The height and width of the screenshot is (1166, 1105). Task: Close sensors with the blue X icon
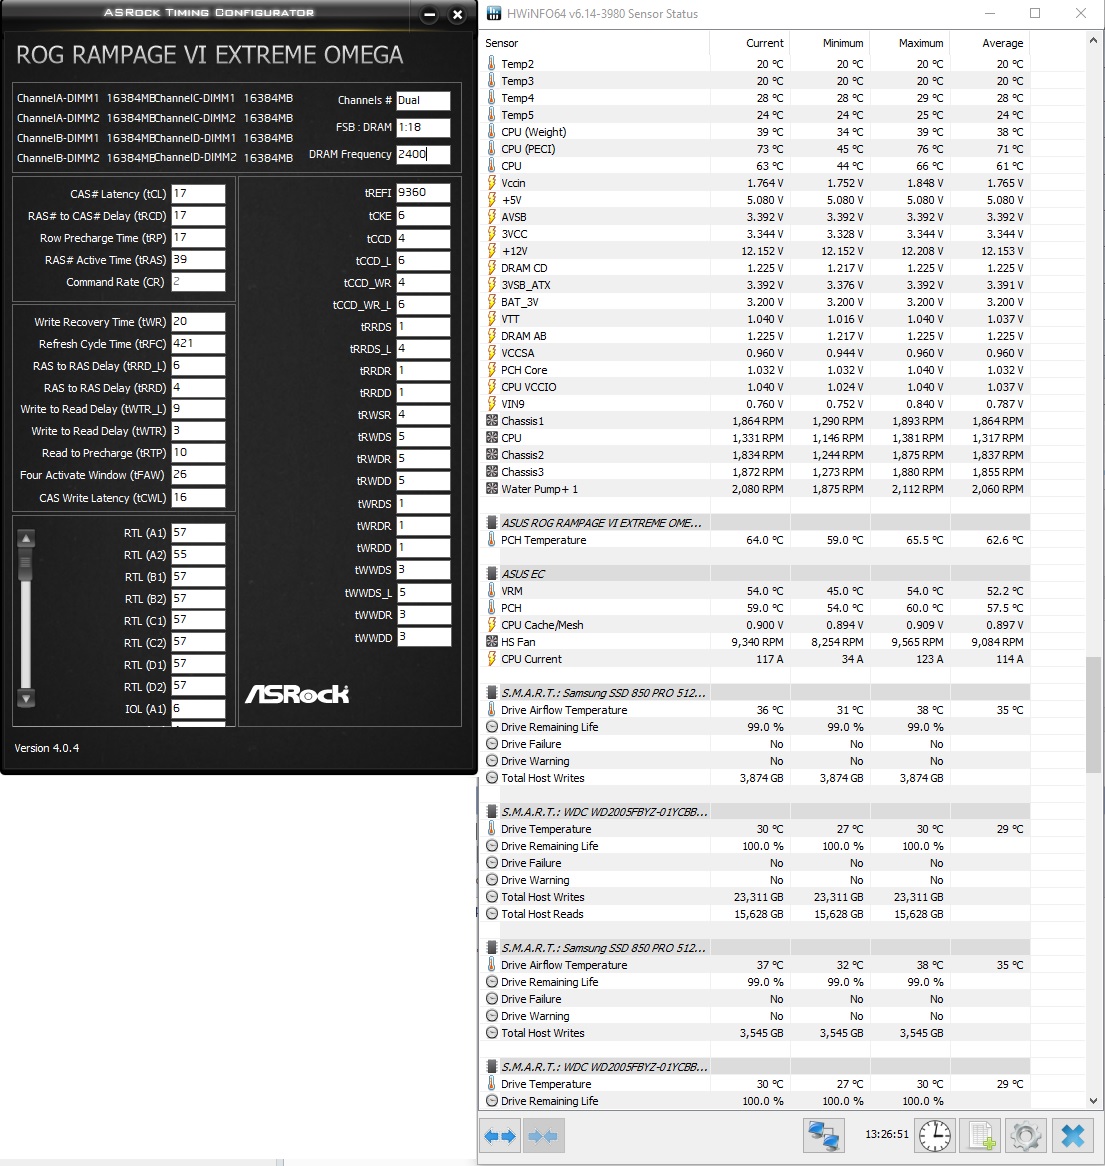pos(1073,1136)
